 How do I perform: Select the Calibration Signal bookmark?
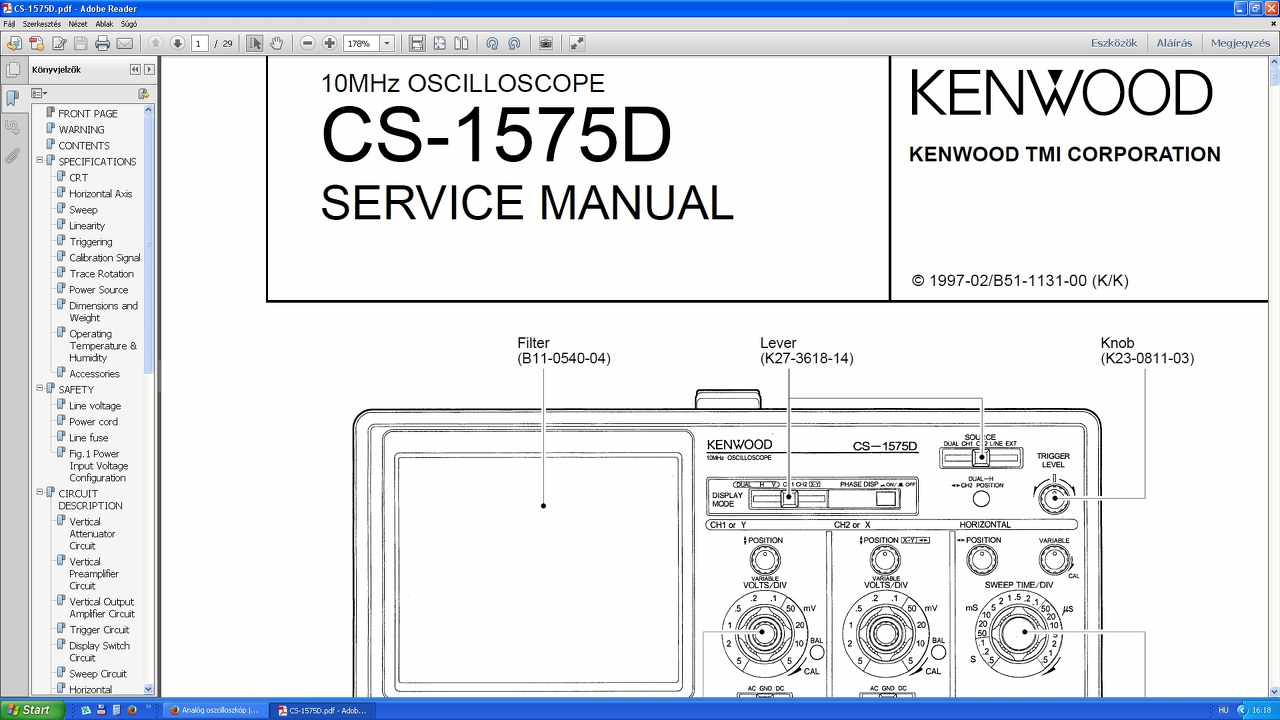(104, 257)
